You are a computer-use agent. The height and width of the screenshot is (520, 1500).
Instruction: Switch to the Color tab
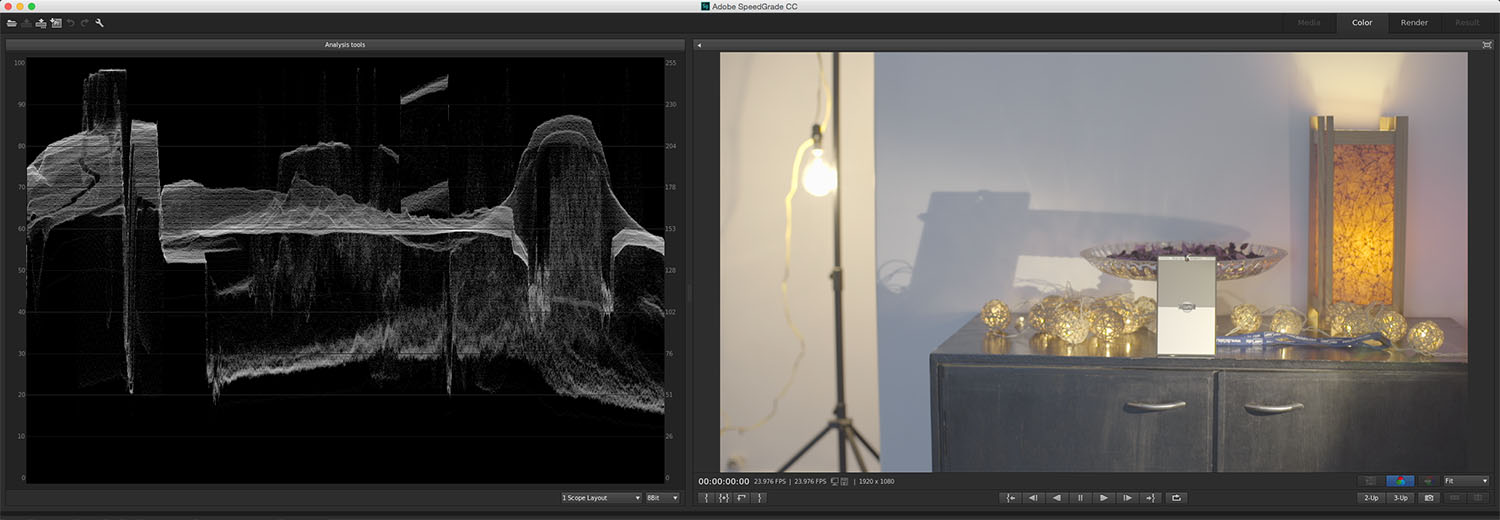pyautogui.click(x=1362, y=23)
